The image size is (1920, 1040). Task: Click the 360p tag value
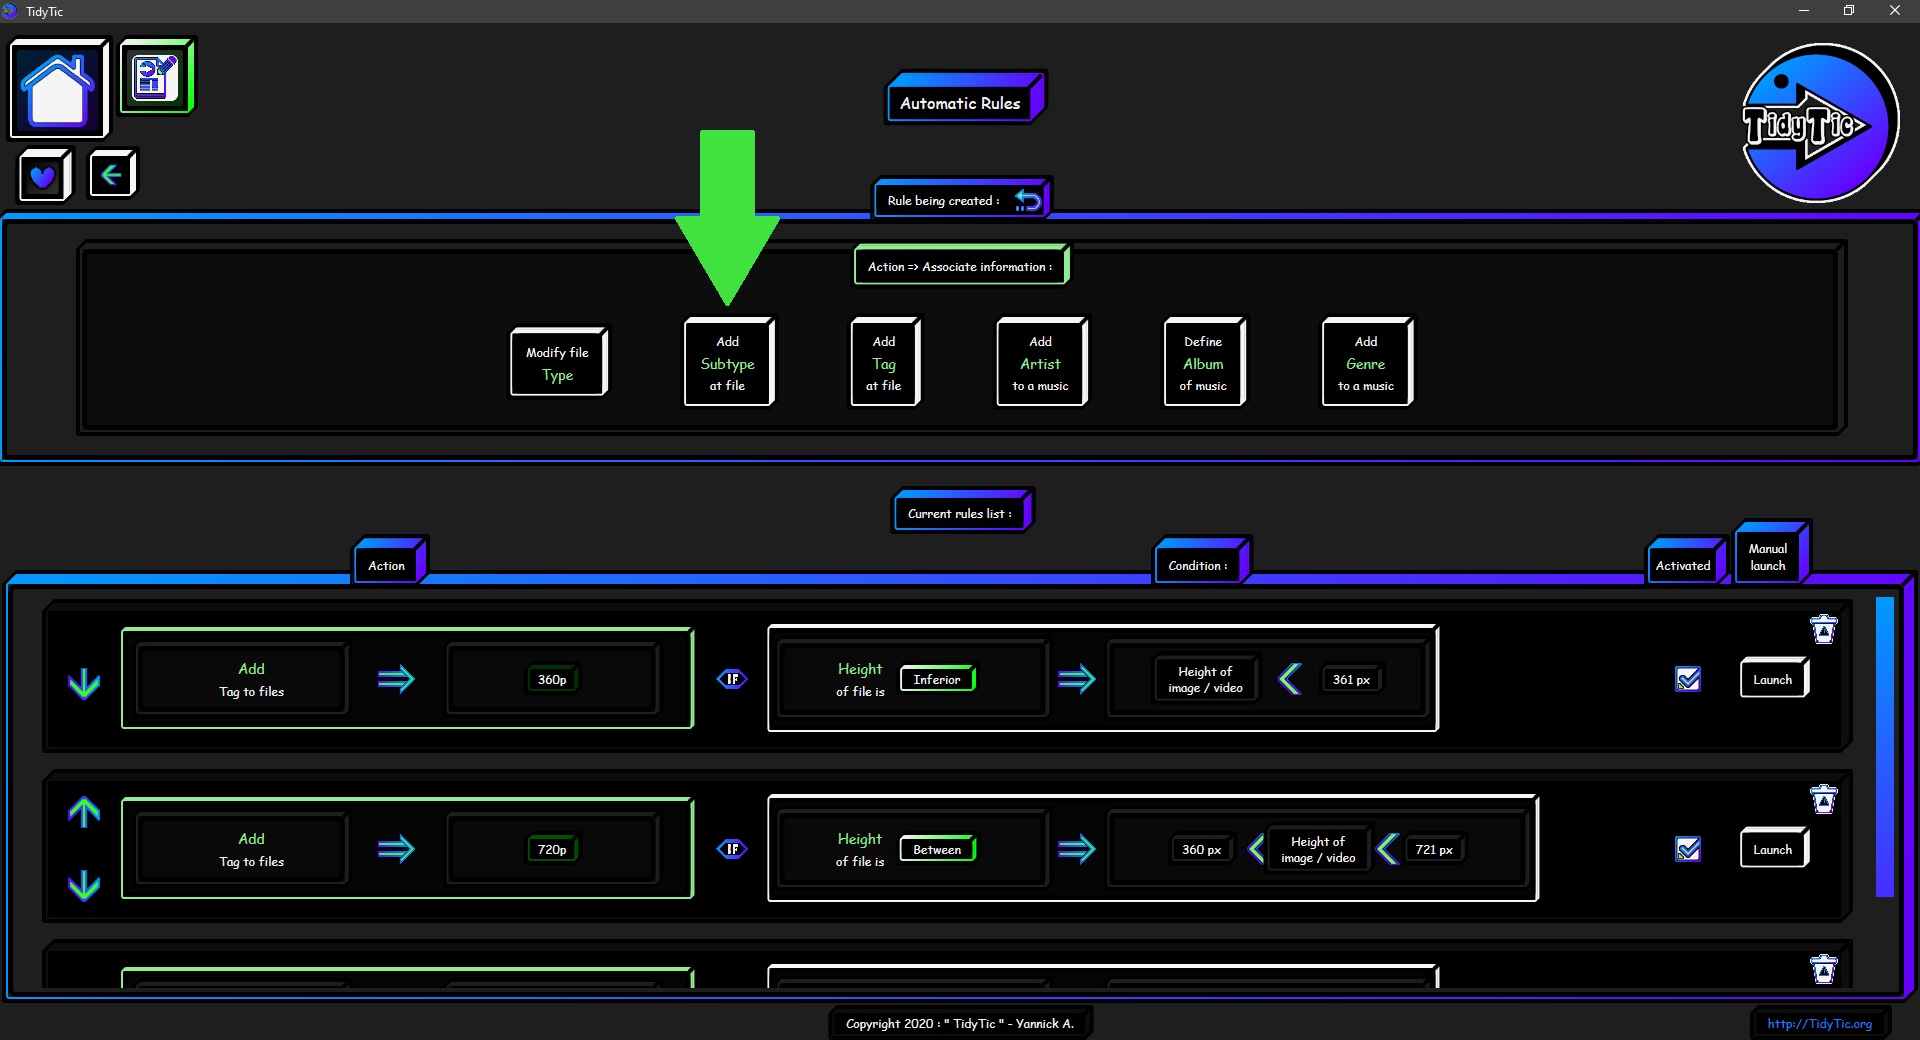pyautogui.click(x=552, y=679)
